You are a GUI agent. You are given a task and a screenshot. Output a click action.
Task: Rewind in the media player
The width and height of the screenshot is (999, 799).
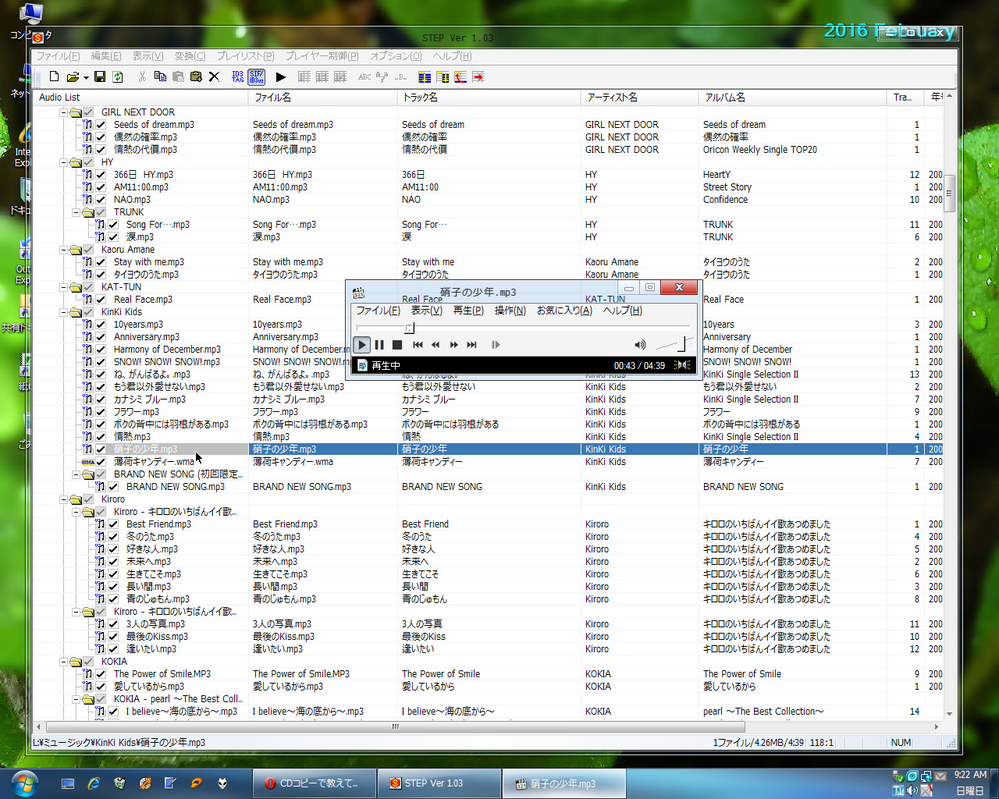(435, 345)
